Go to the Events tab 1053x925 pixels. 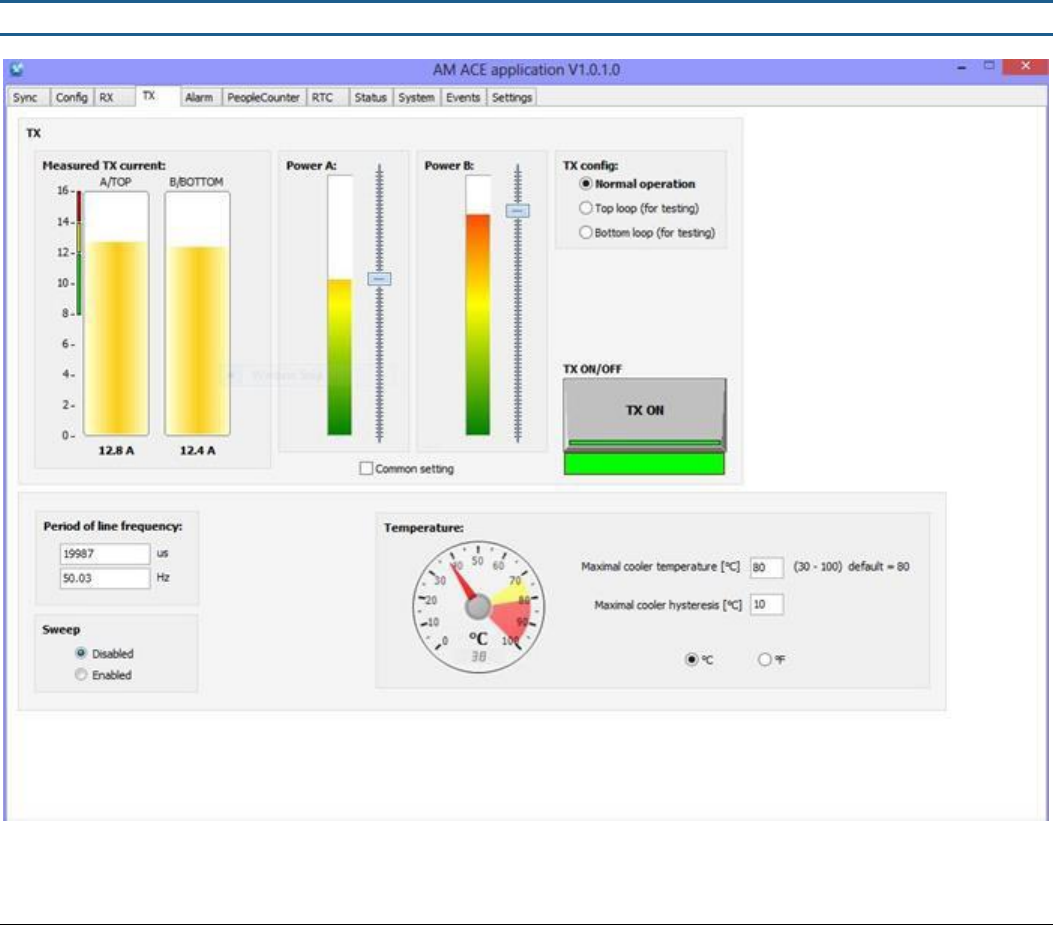463,97
